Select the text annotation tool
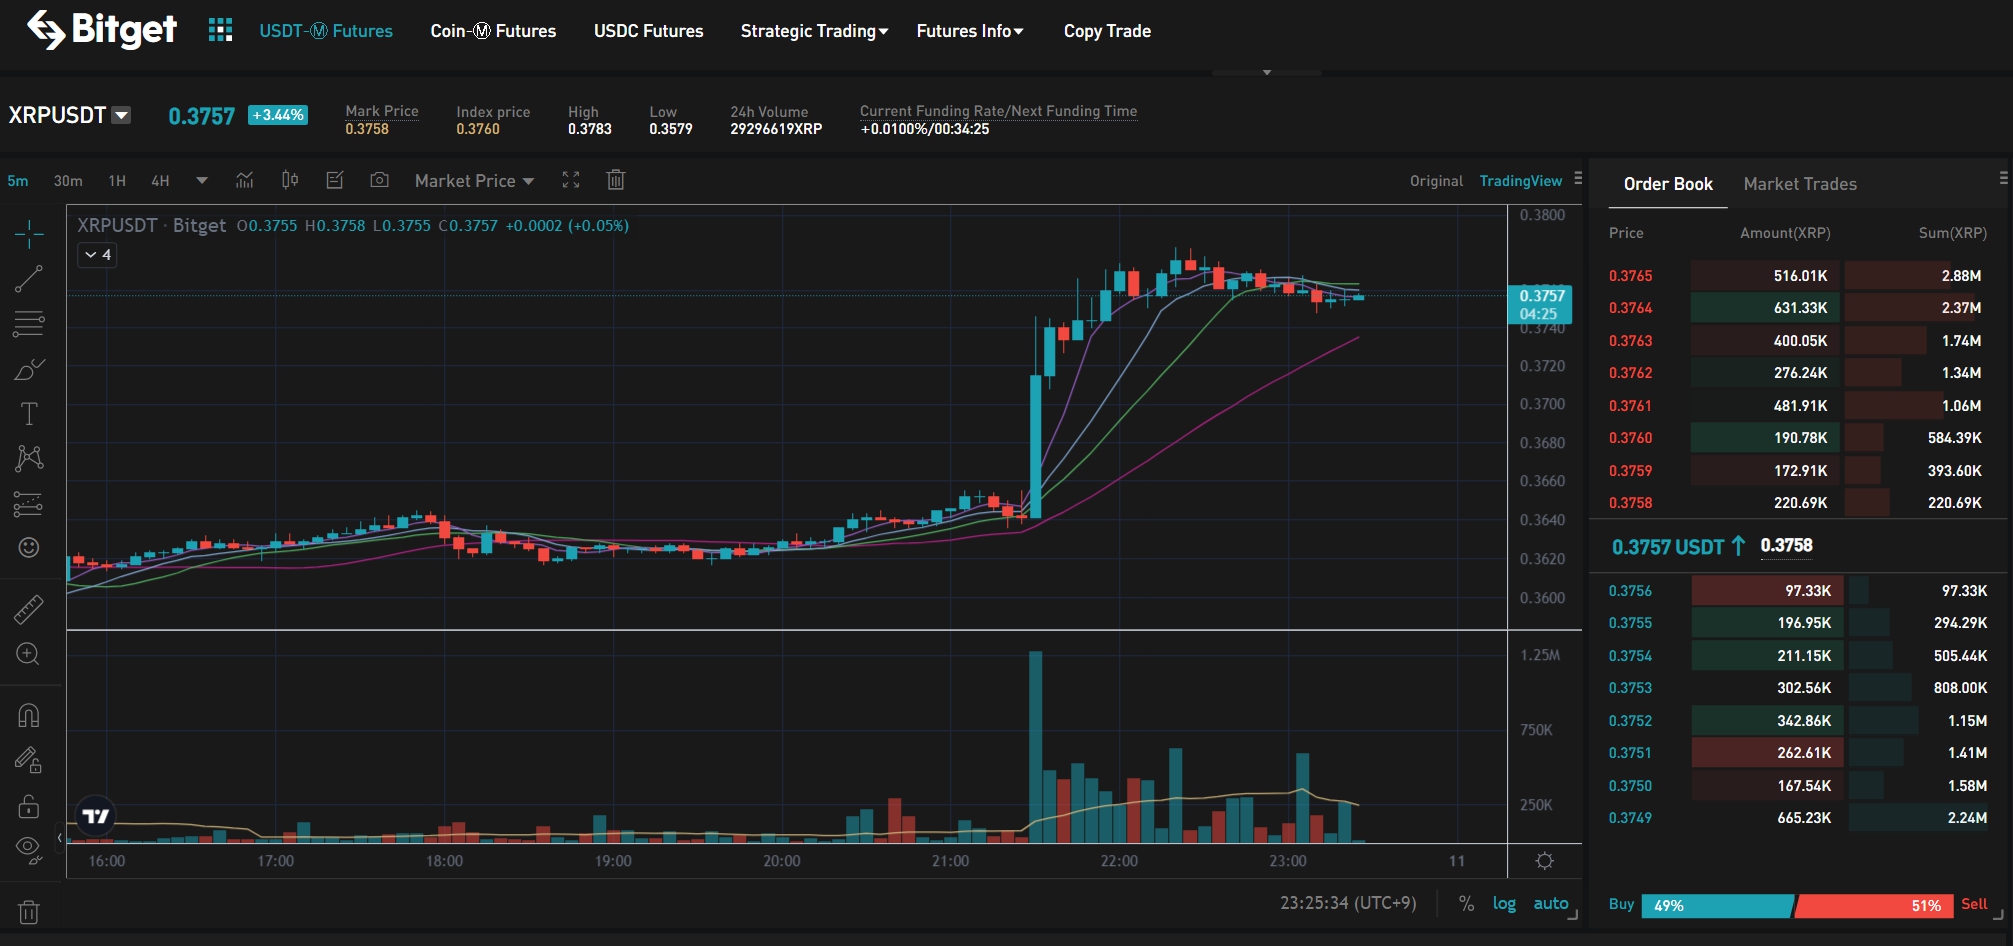Image resolution: width=2013 pixels, height=946 pixels. [29, 413]
